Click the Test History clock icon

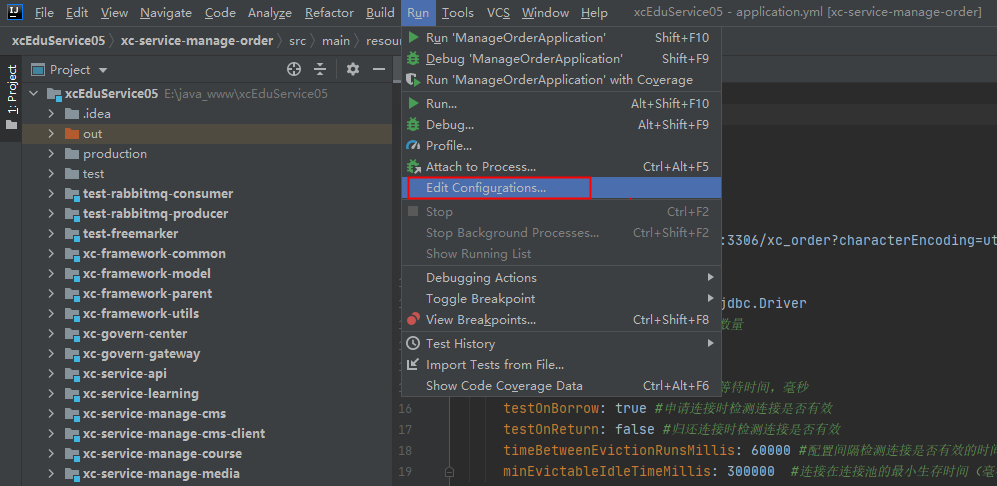(x=413, y=344)
